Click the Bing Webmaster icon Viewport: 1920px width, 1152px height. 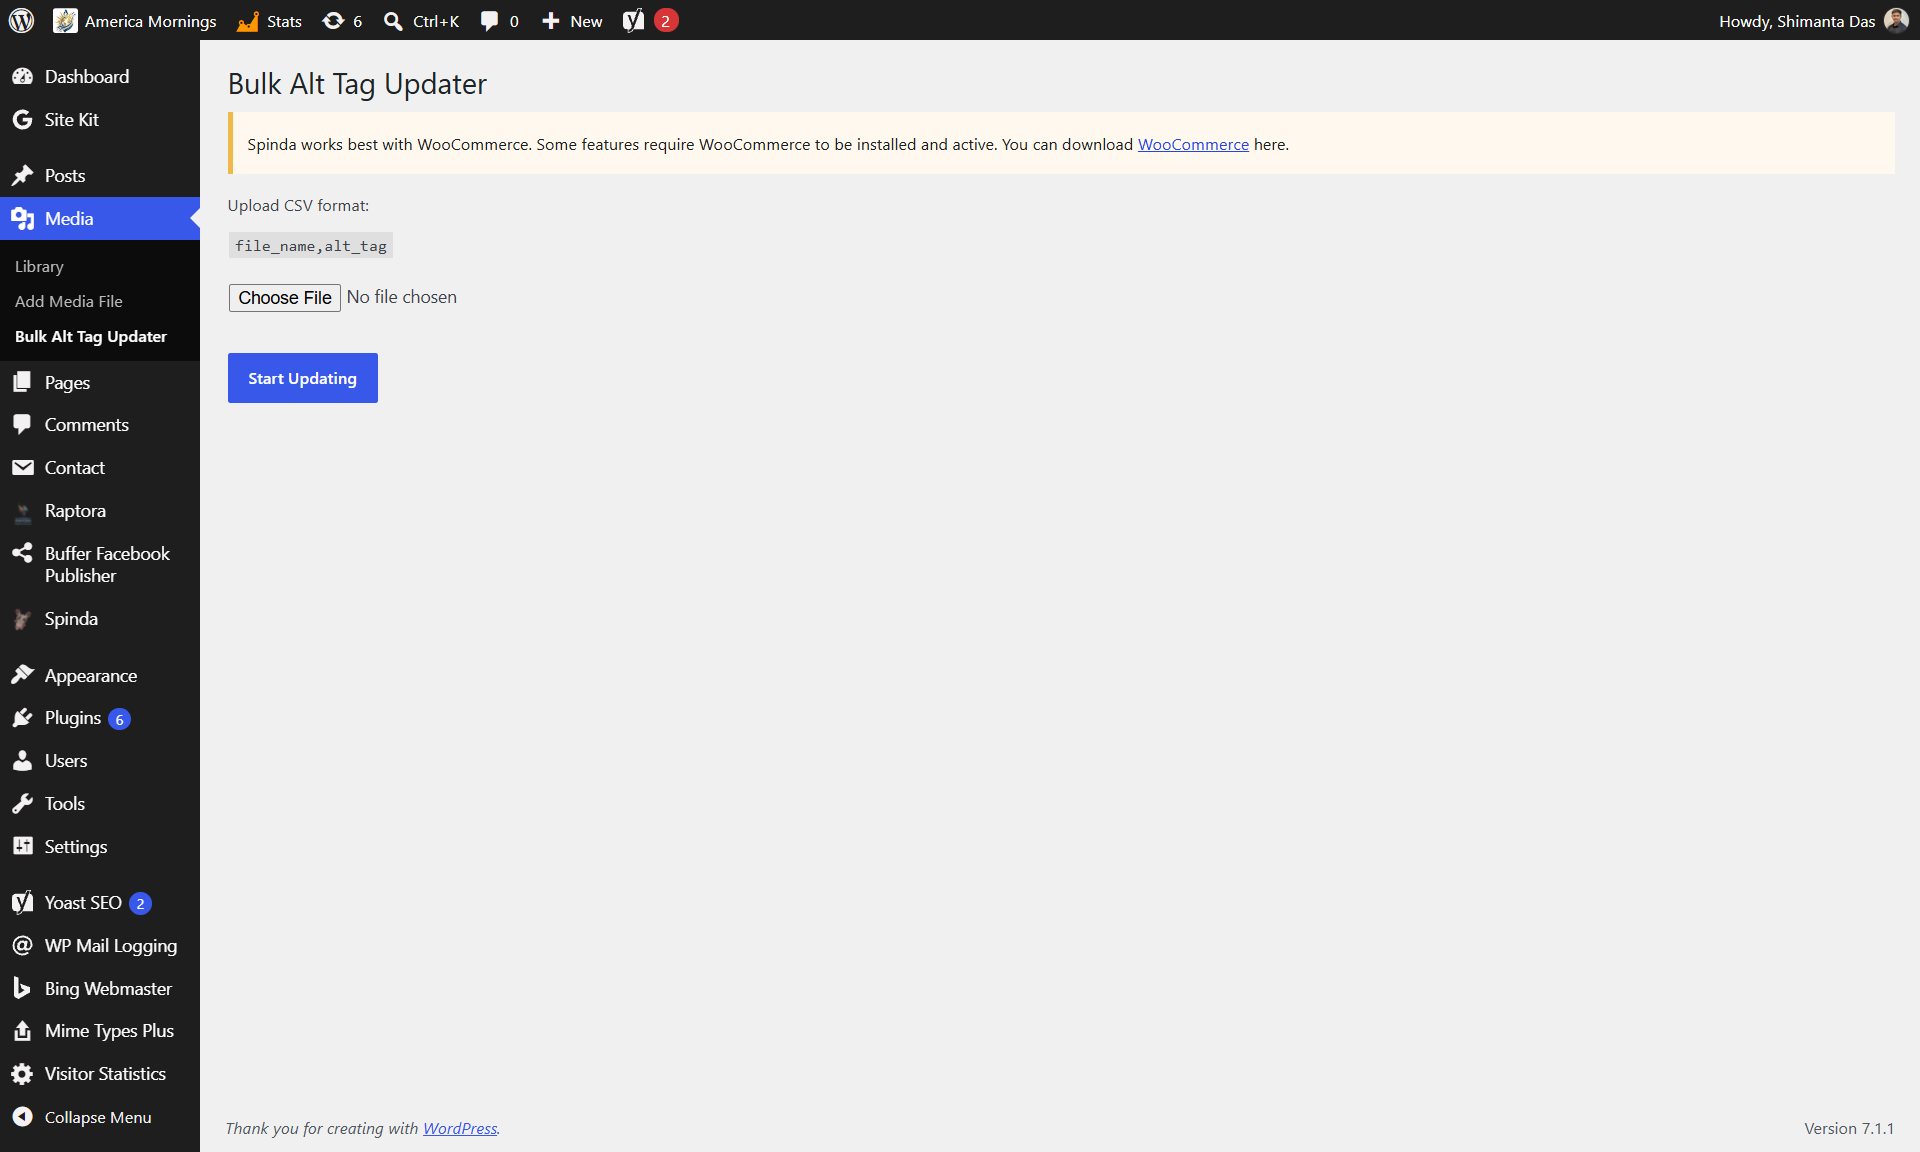(x=22, y=988)
